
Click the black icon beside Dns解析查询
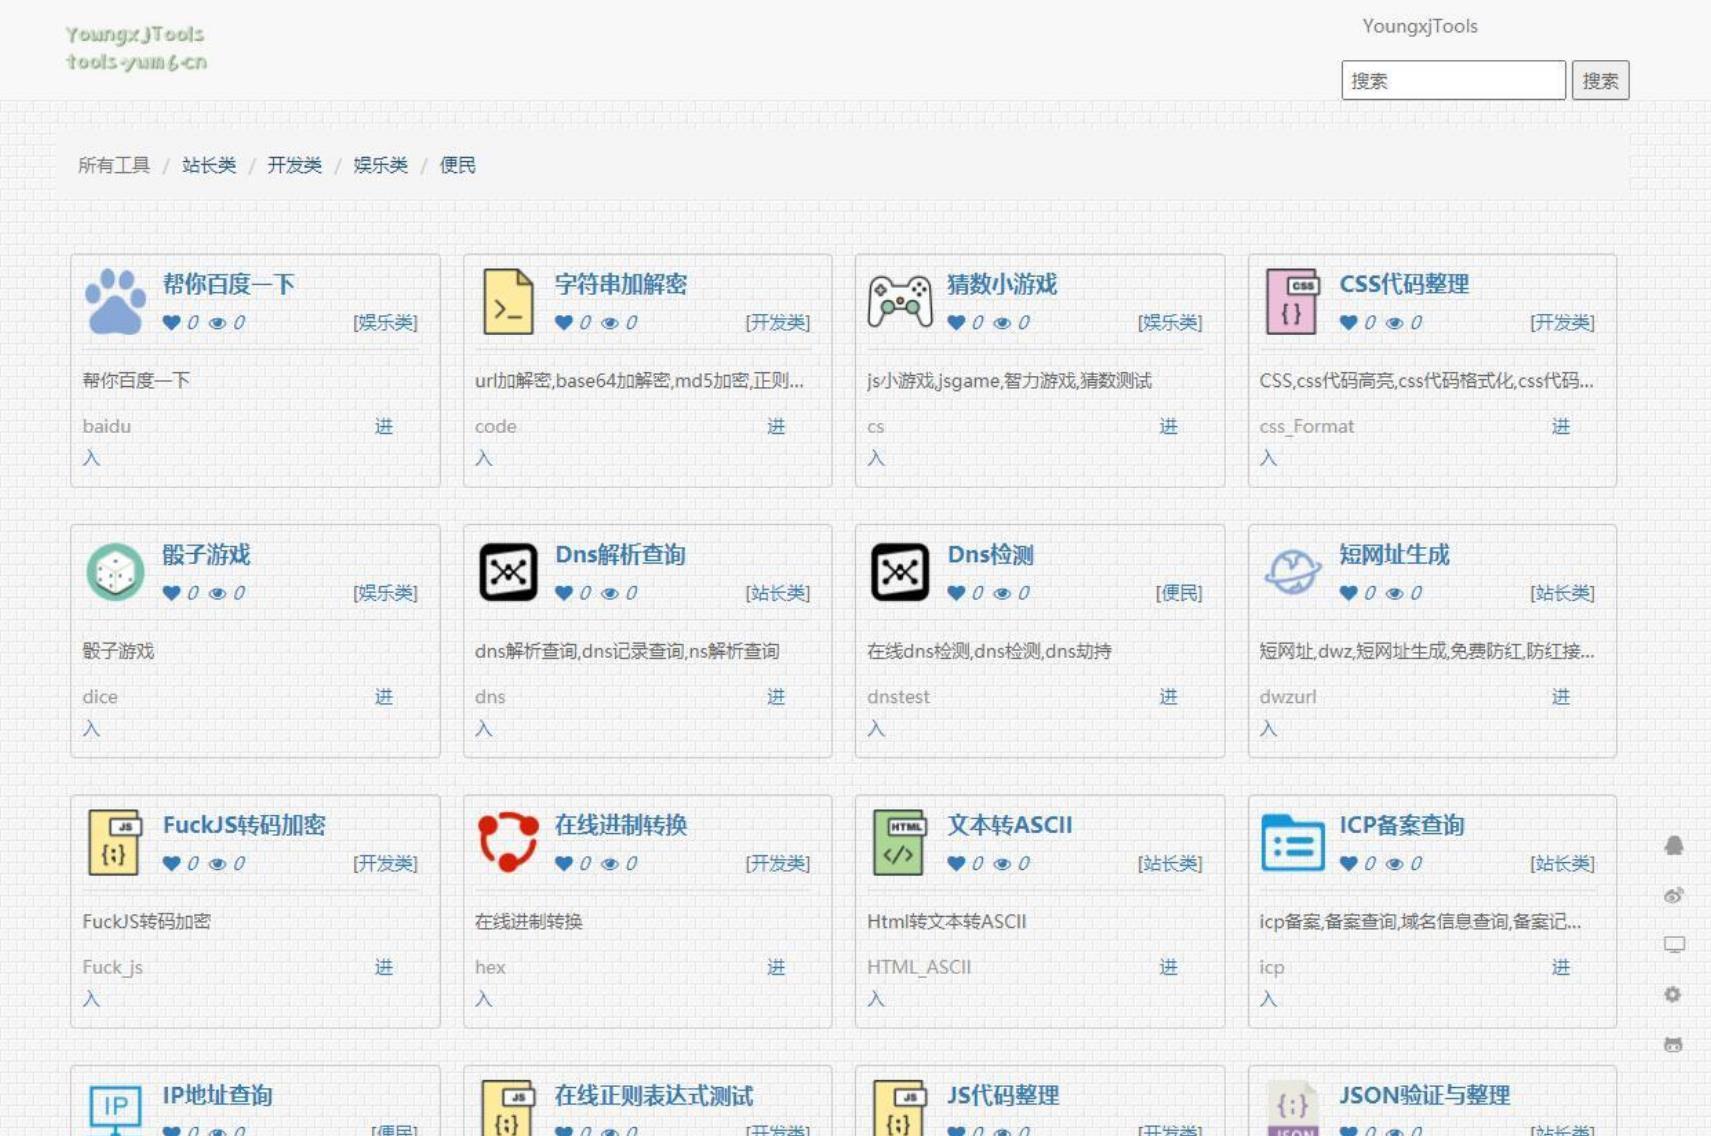click(x=508, y=572)
